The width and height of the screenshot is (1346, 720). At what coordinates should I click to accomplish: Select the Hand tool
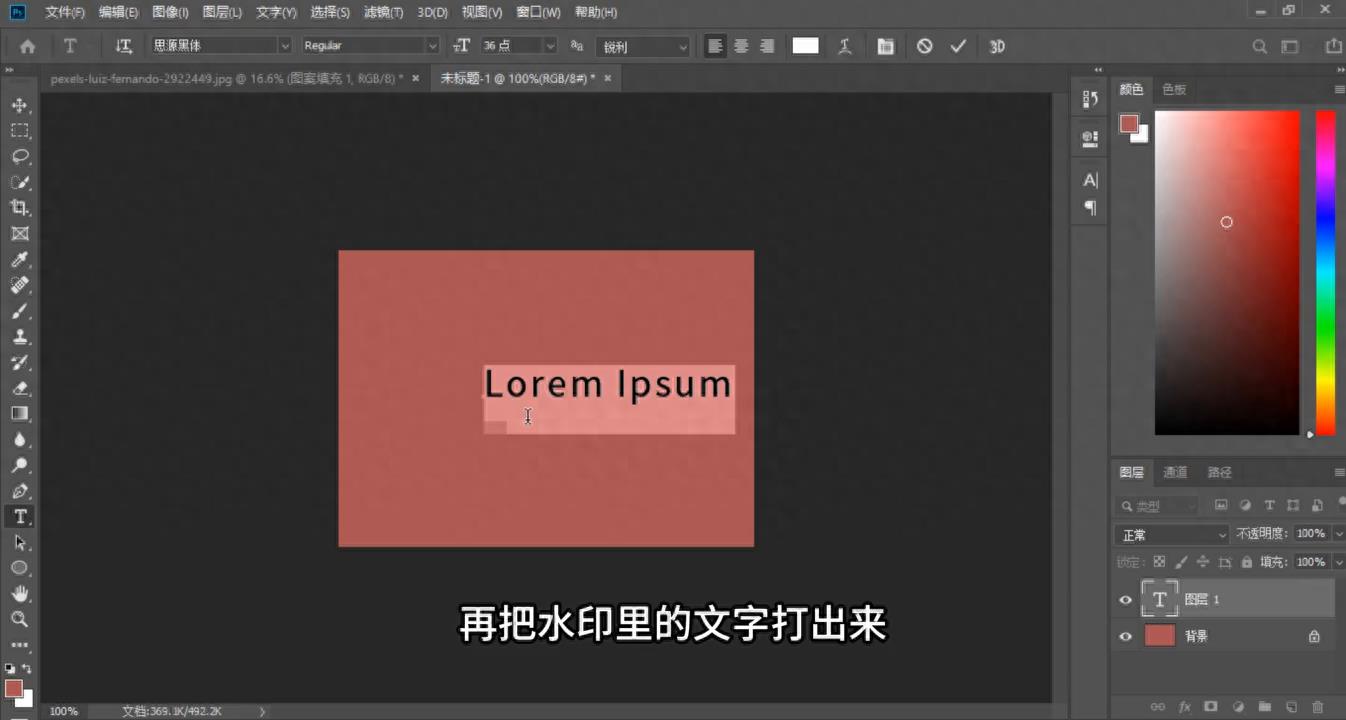coord(19,593)
